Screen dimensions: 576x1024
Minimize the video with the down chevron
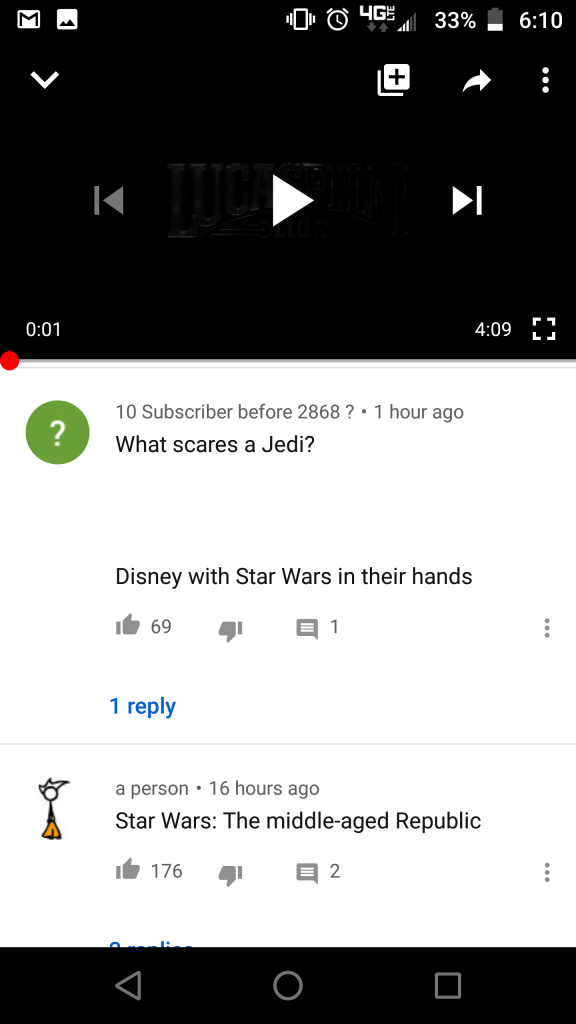point(45,80)
